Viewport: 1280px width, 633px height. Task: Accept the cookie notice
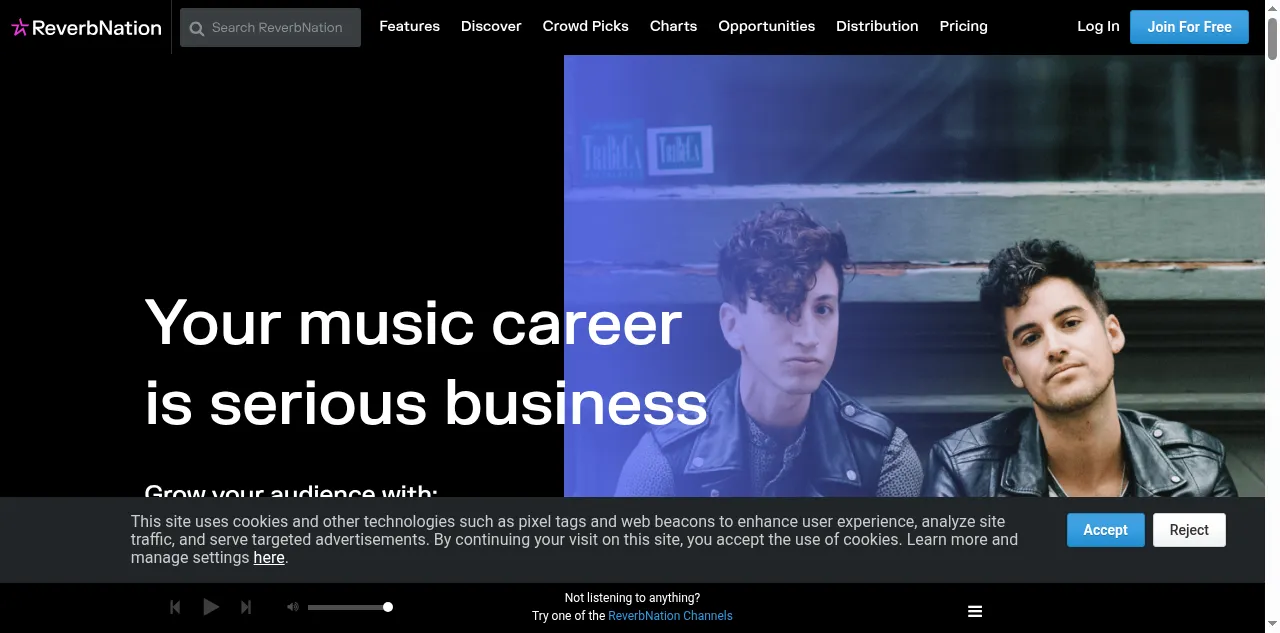pyautogui.click(x=1105, y=530)
